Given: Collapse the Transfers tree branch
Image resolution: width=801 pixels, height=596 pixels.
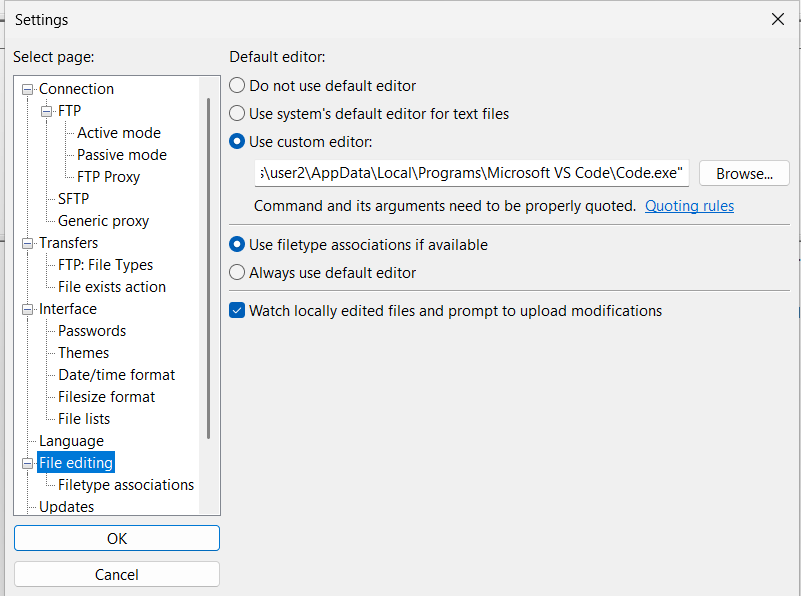Looking at the screenshot, I should click(x=29, y=242).
